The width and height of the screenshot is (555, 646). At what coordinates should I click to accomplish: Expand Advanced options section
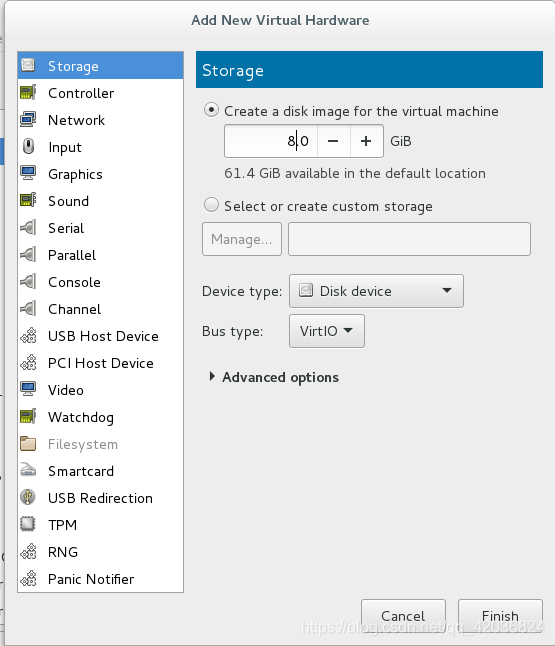tap(274, 377)
